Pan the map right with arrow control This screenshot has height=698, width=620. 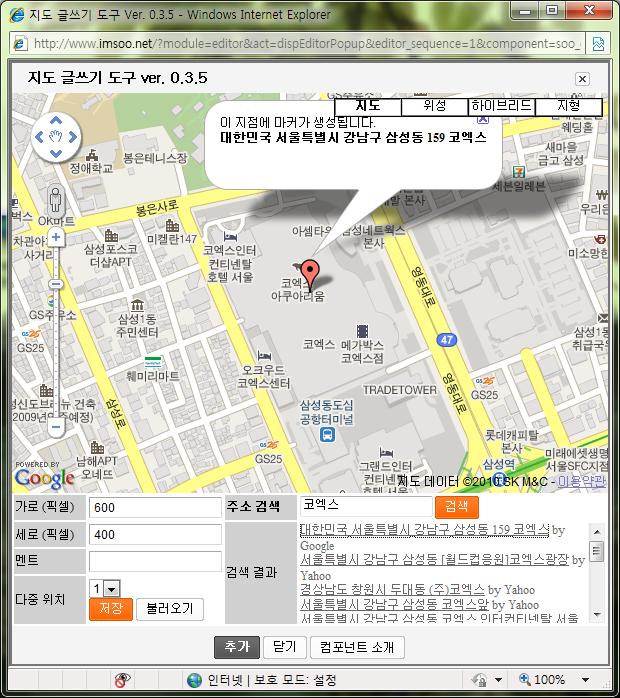73,137
